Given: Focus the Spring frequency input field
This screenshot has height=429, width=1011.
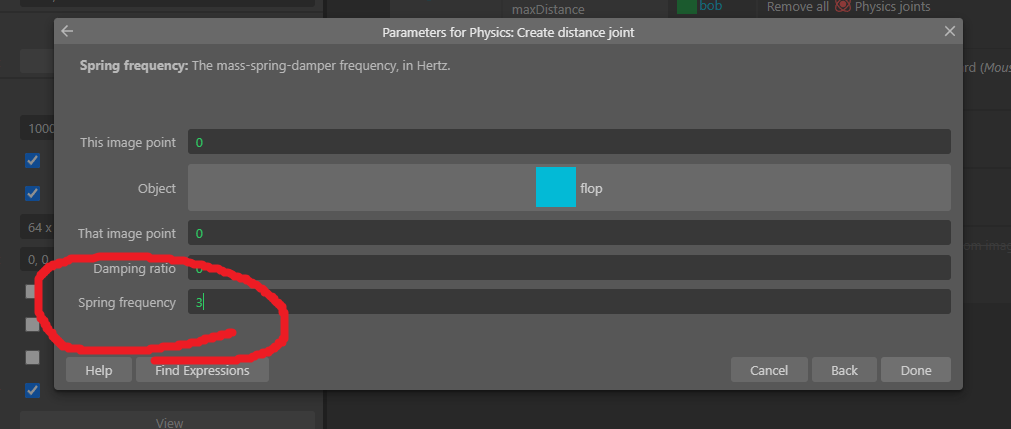Looking at the screenshot, I should click(568, 302).
